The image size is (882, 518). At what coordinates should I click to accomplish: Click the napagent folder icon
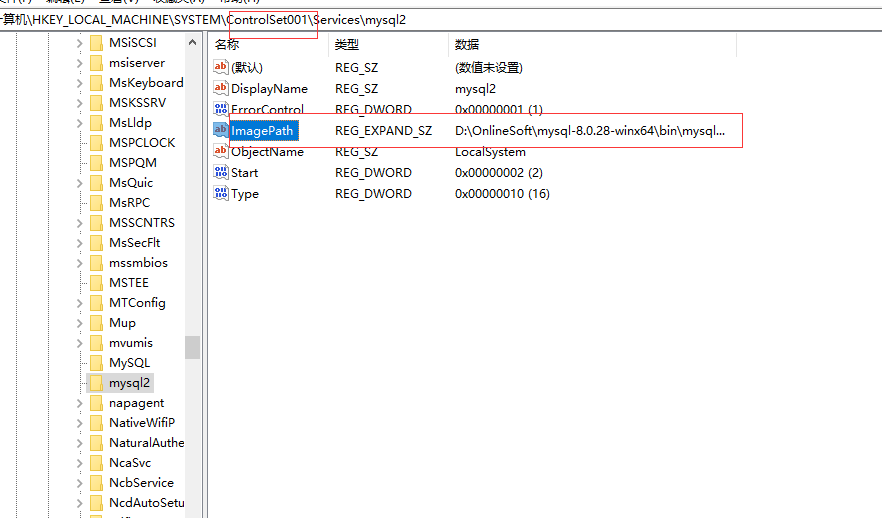click(x=97, y=403)
